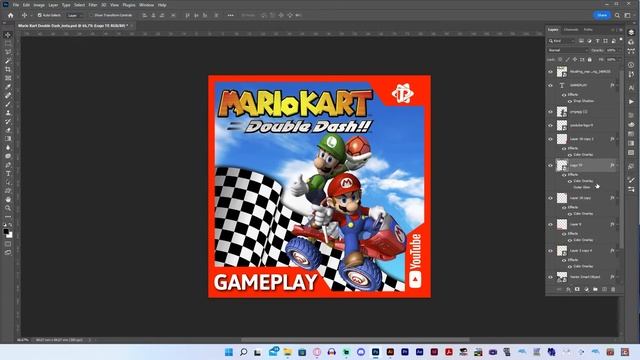This screenshot has width=640, height=360.
Task: Click new adjustment layer icon
Action: pos(586,289)
